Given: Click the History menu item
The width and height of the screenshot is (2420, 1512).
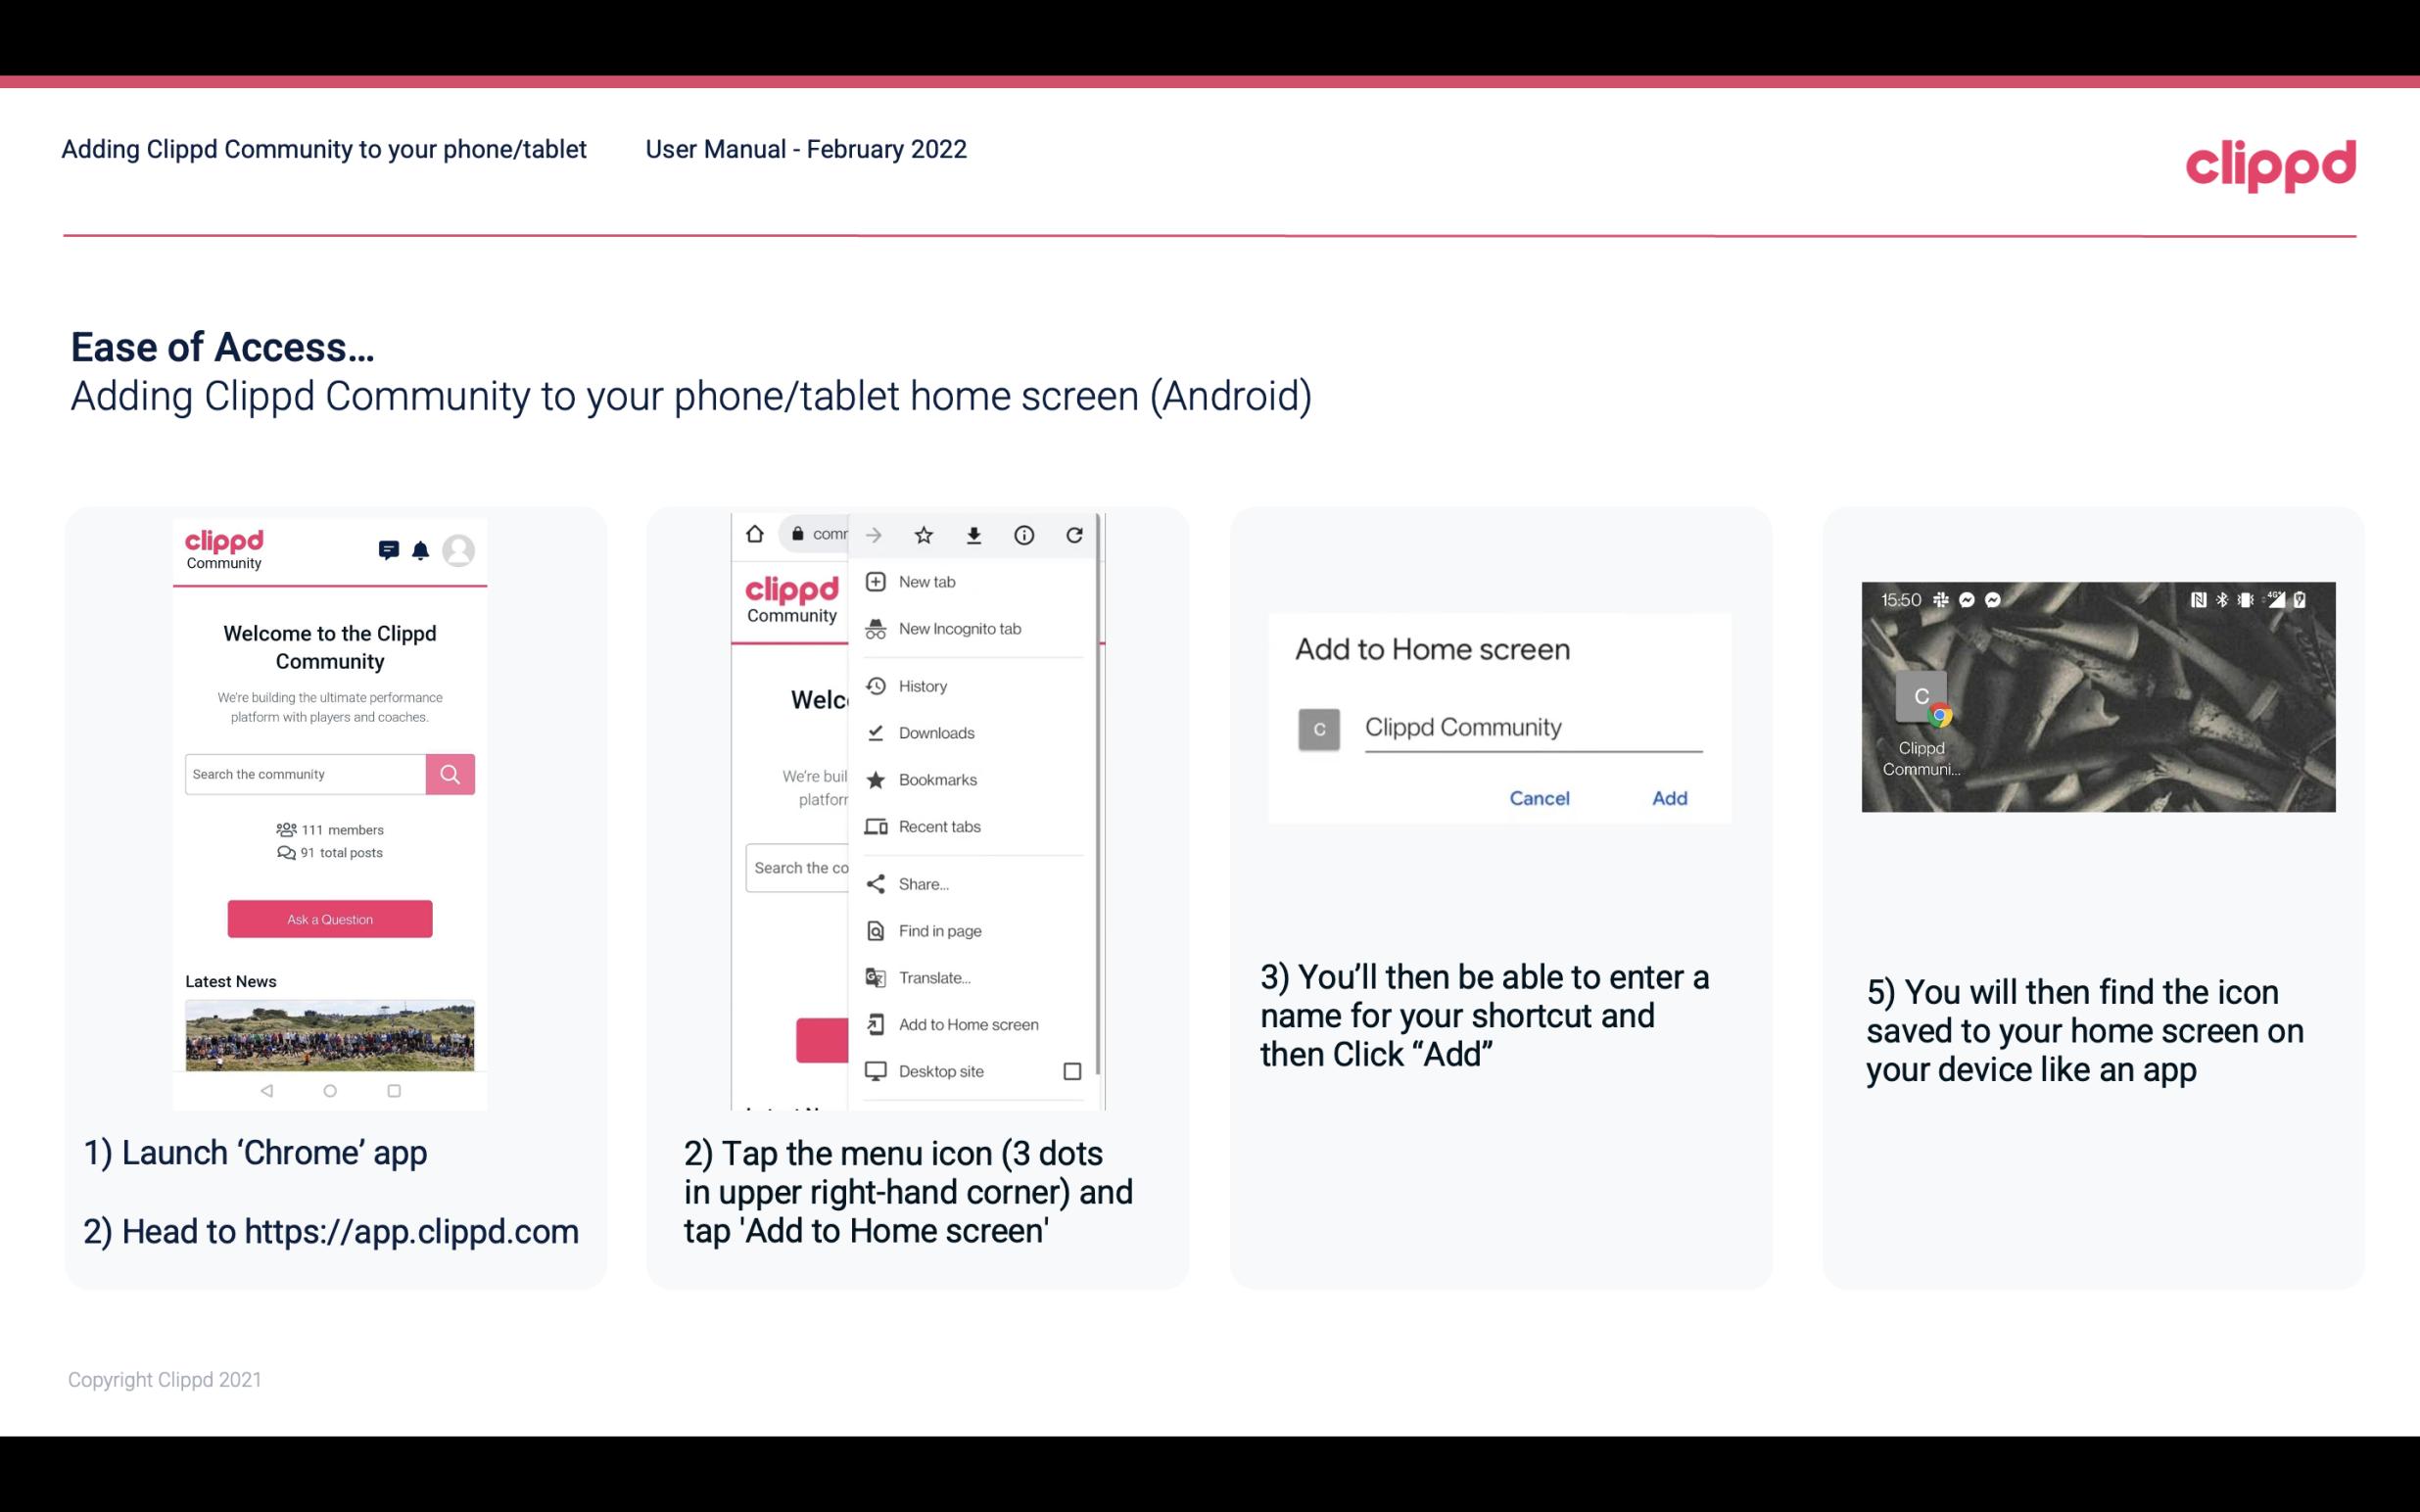Looking at the screenshot, I should 924,685.
